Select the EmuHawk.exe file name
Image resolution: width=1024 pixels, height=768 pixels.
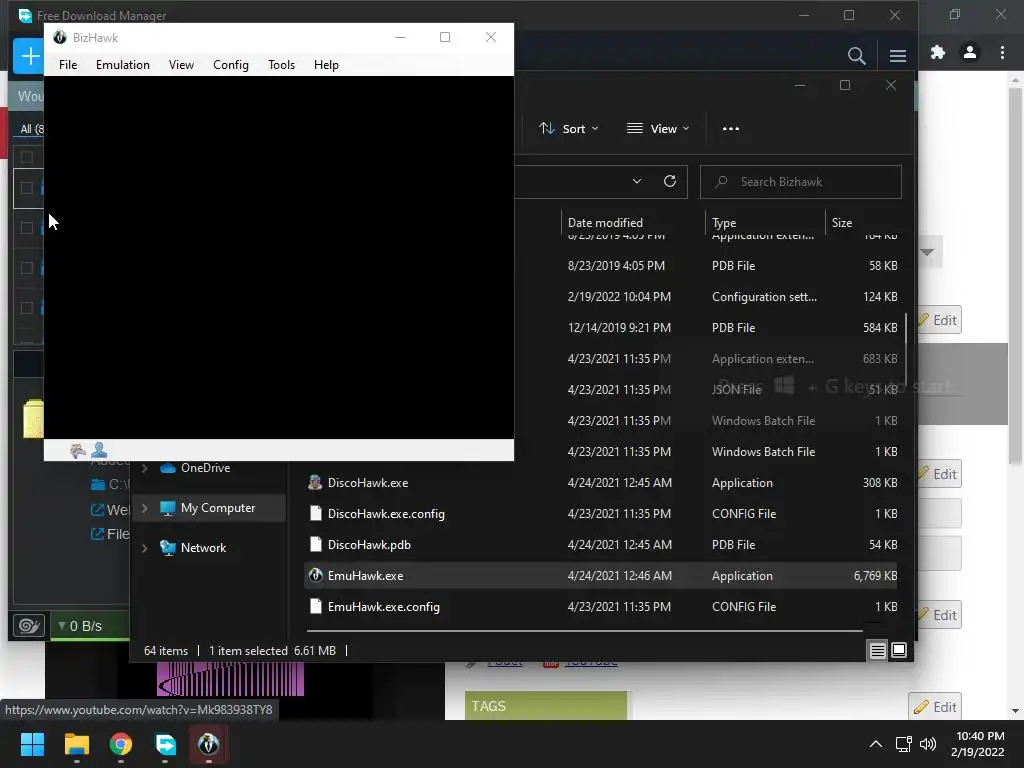pos(365,575)
